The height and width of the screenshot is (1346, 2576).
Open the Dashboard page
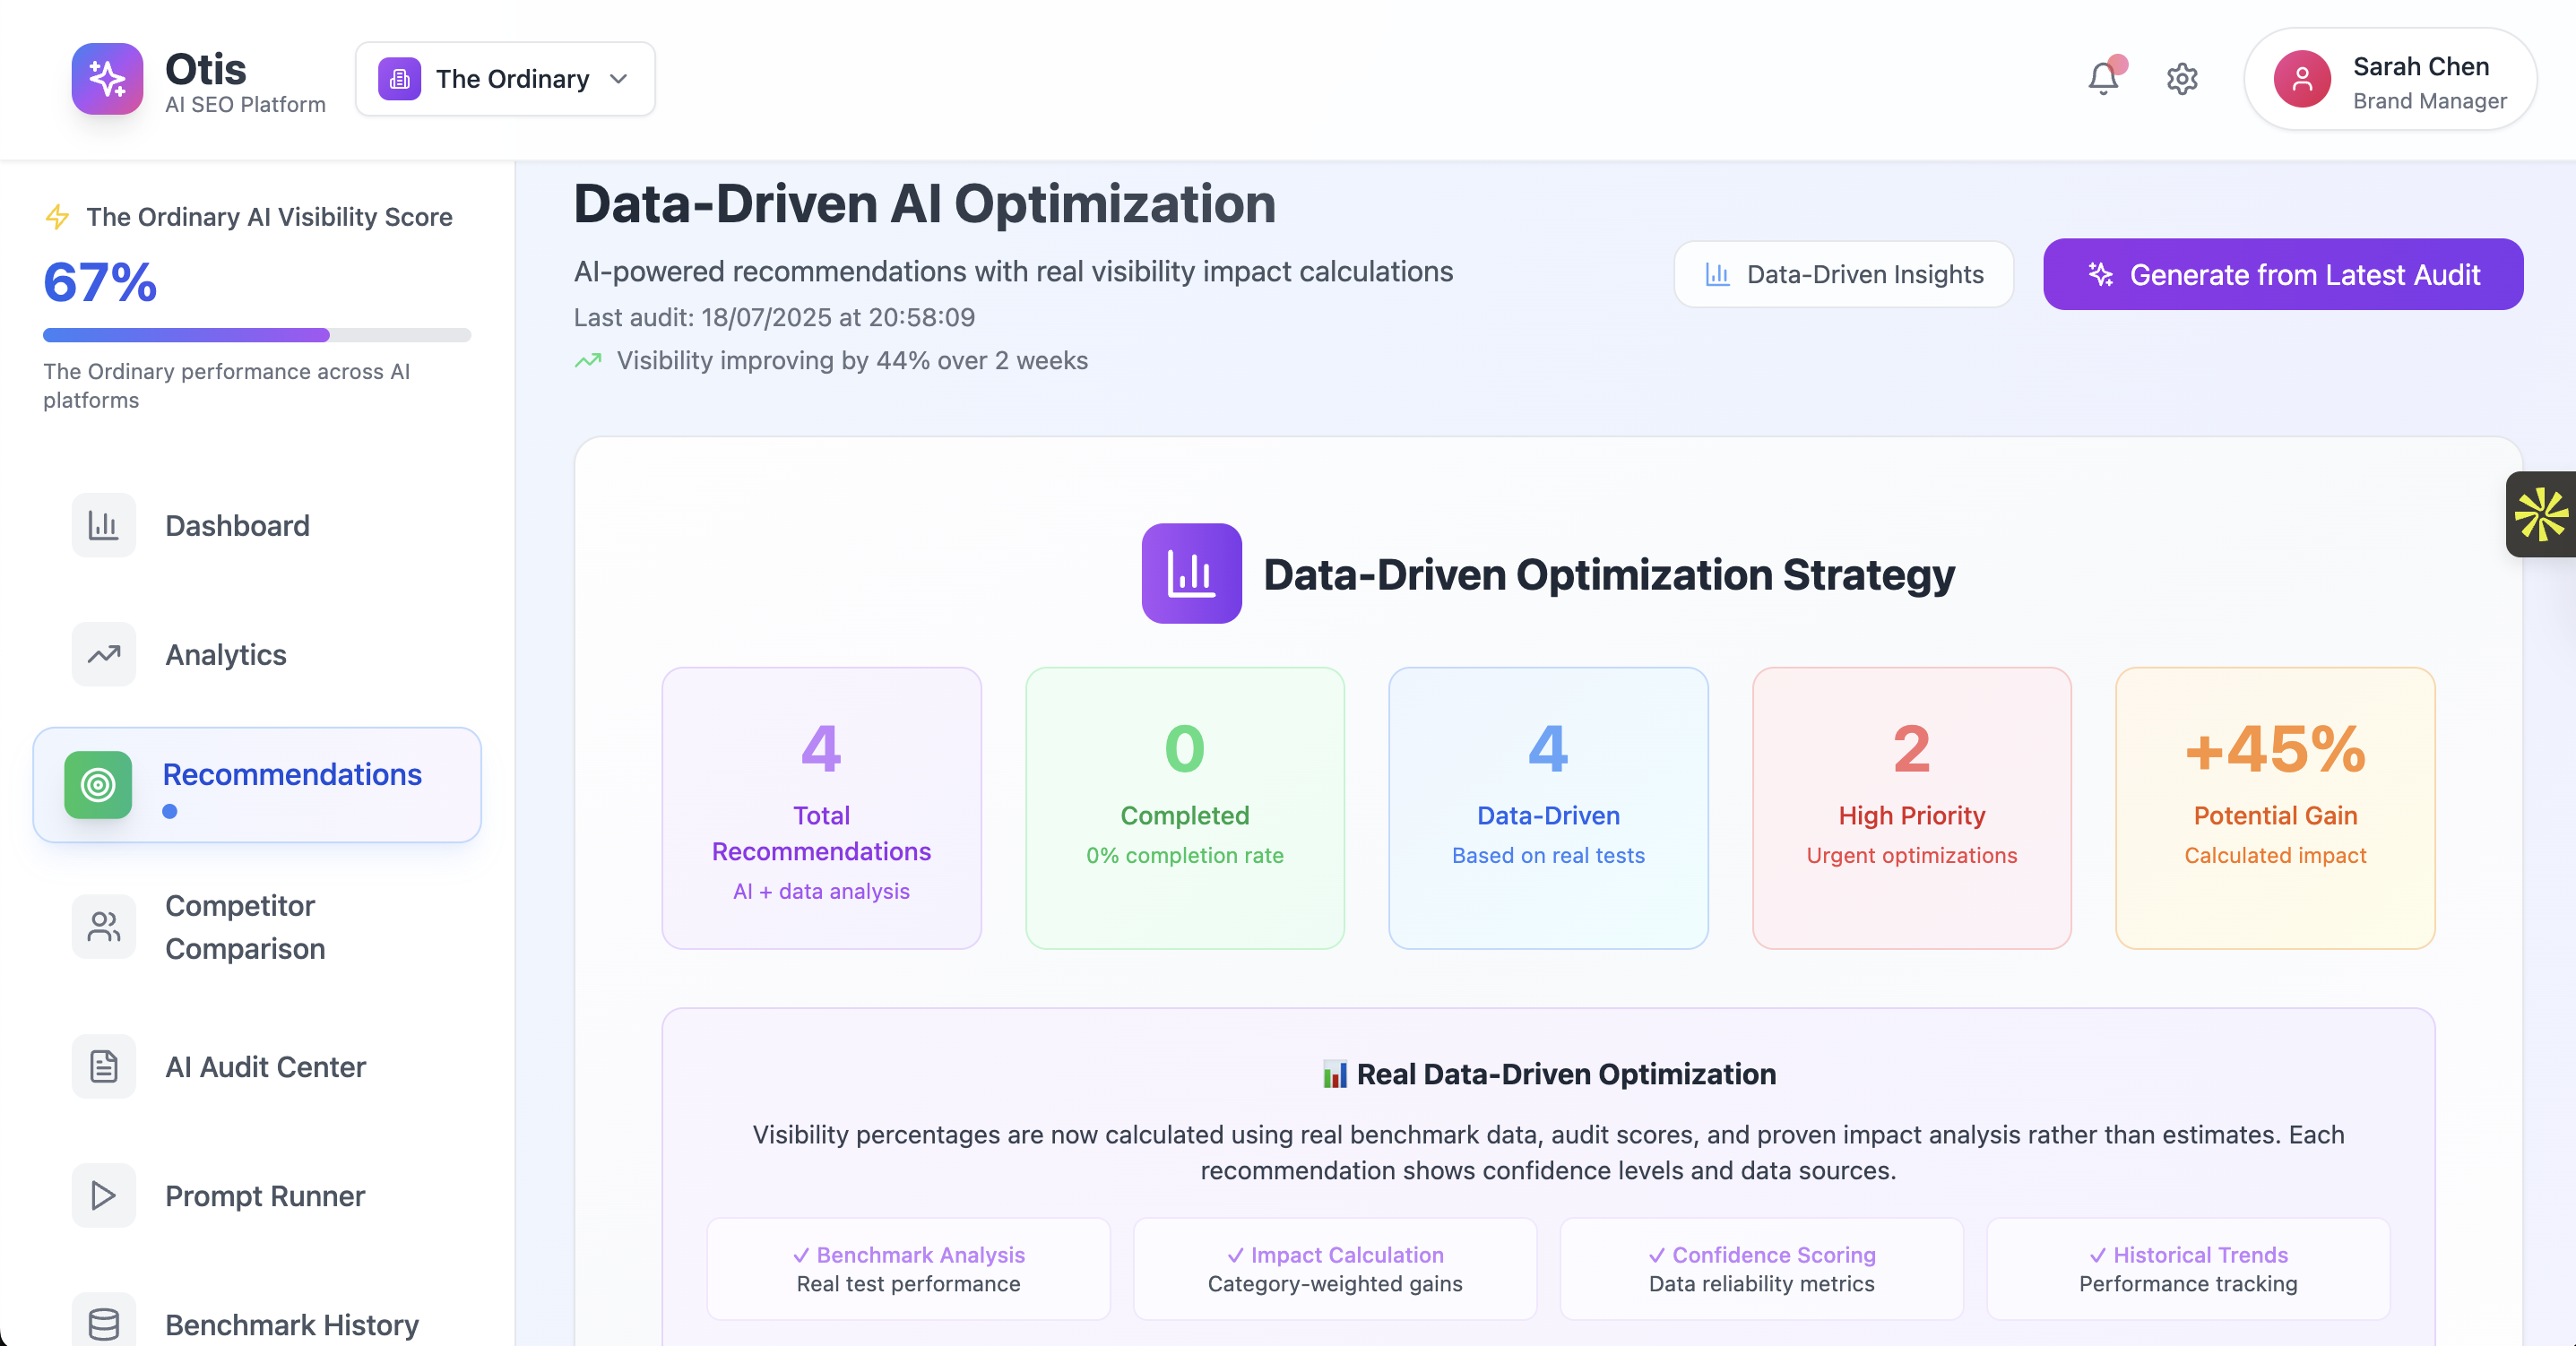tap(257, 525)
